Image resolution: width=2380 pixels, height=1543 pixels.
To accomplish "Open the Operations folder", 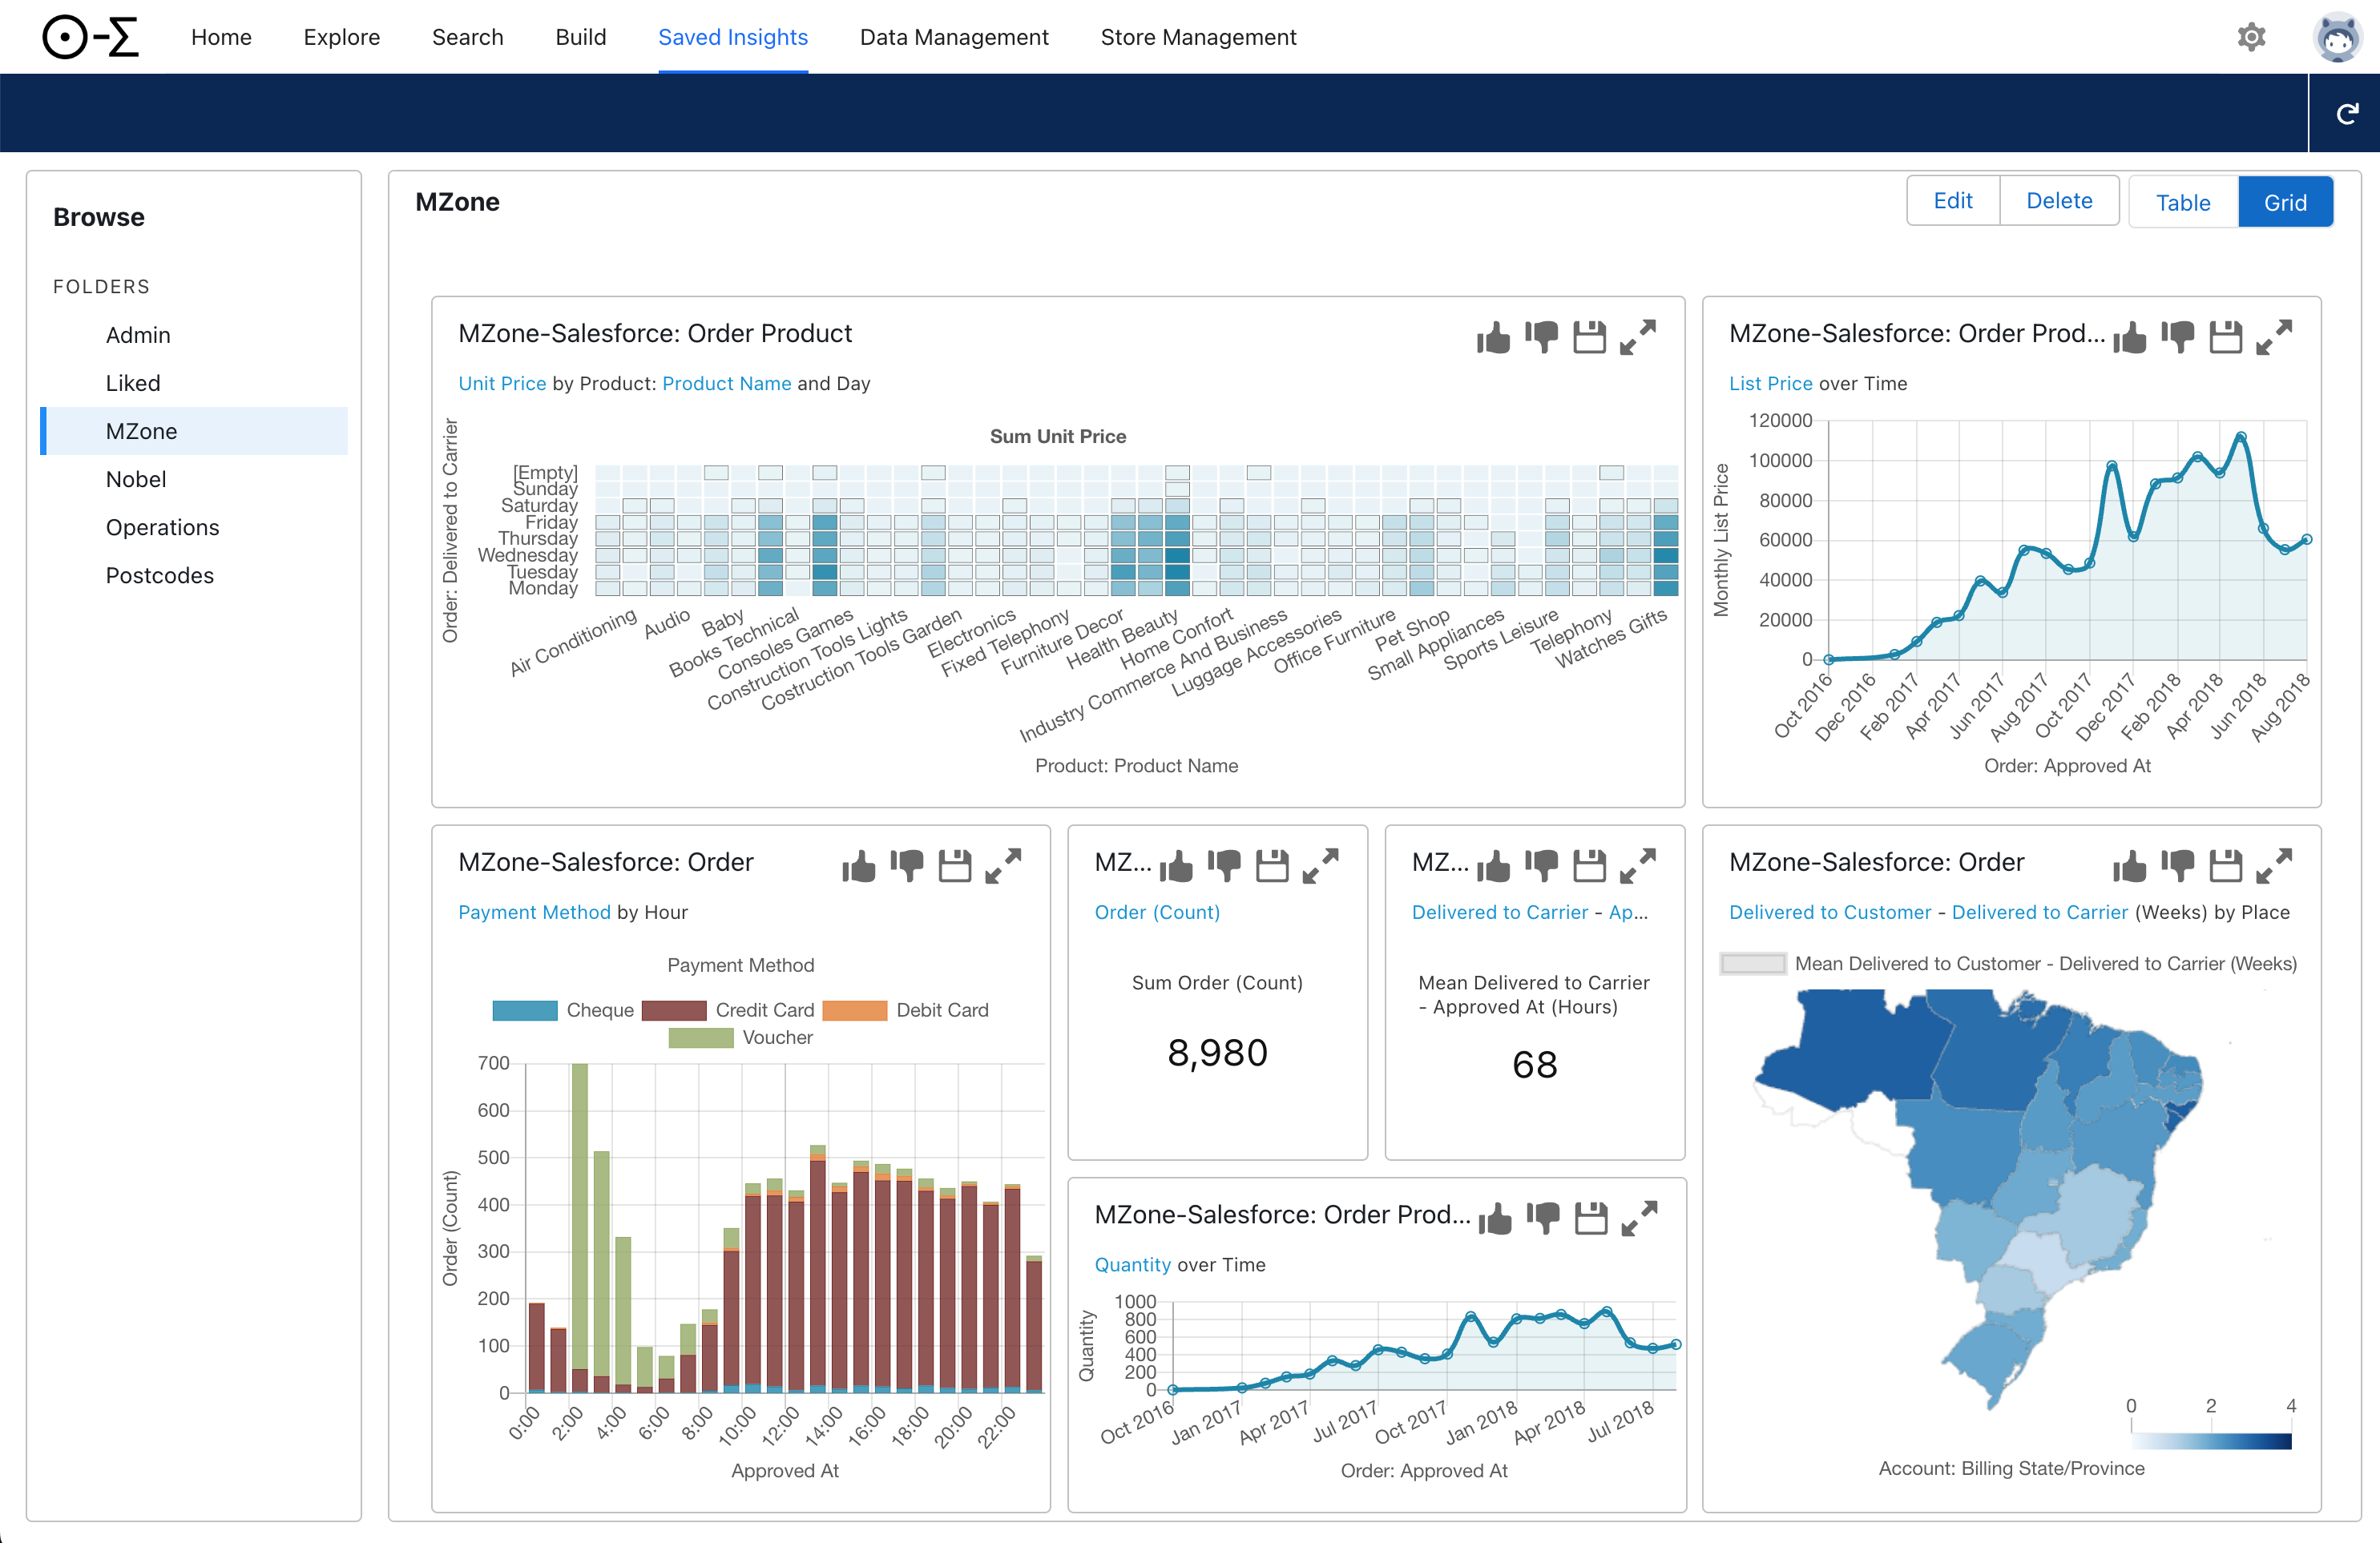I will coord(162,528).
